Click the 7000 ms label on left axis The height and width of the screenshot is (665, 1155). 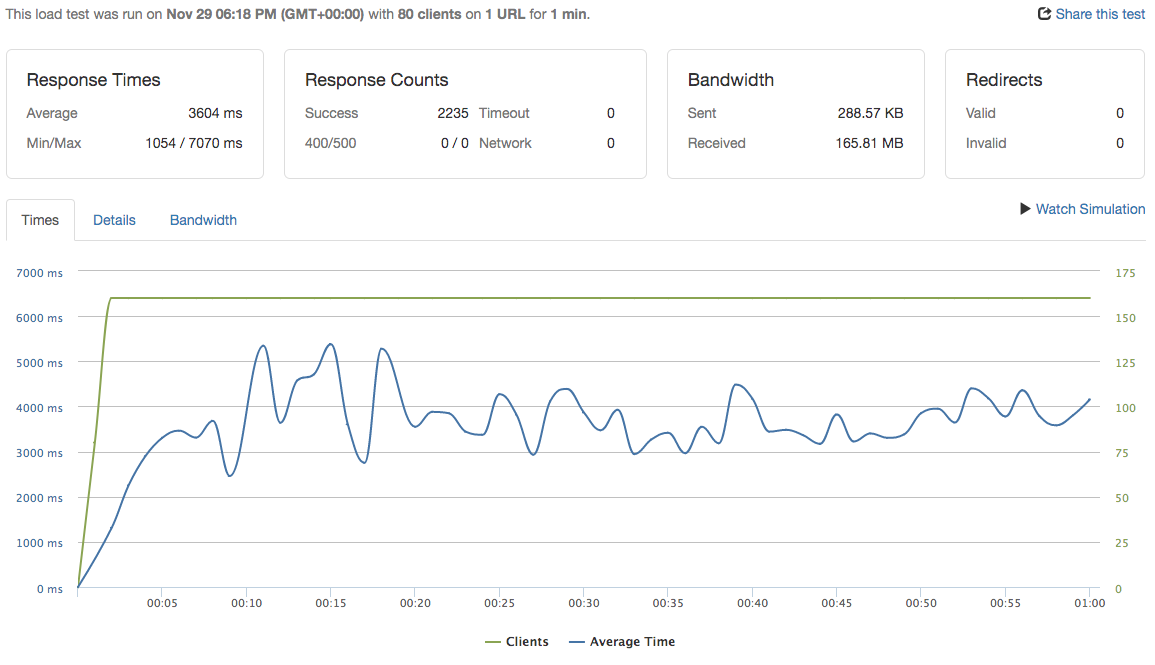pyautogui.click(x=39, y=272)
